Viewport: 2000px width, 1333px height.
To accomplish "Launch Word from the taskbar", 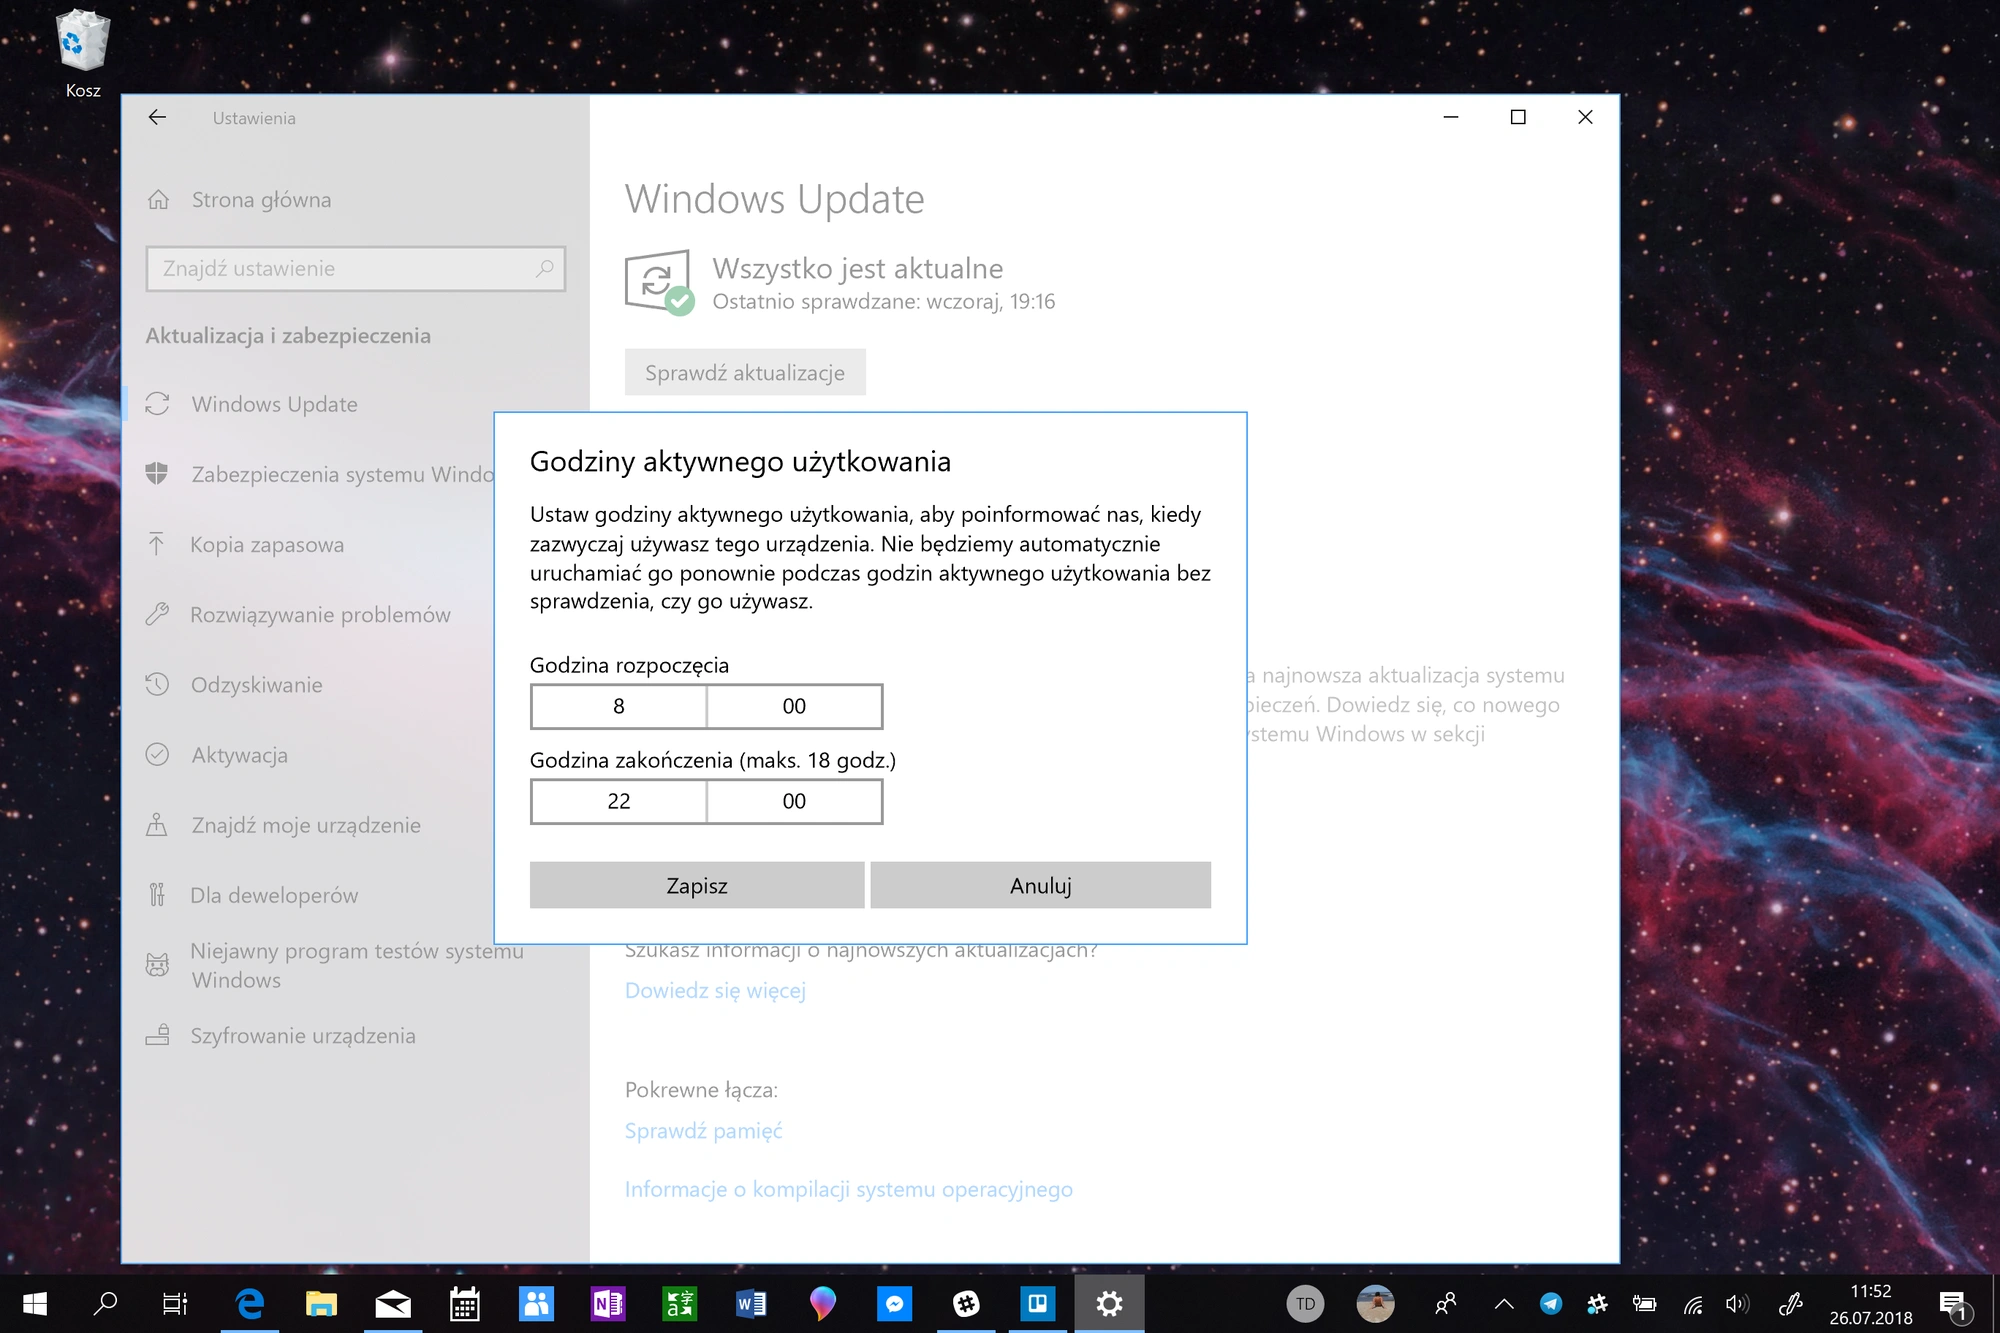I will coord(751,1303).
